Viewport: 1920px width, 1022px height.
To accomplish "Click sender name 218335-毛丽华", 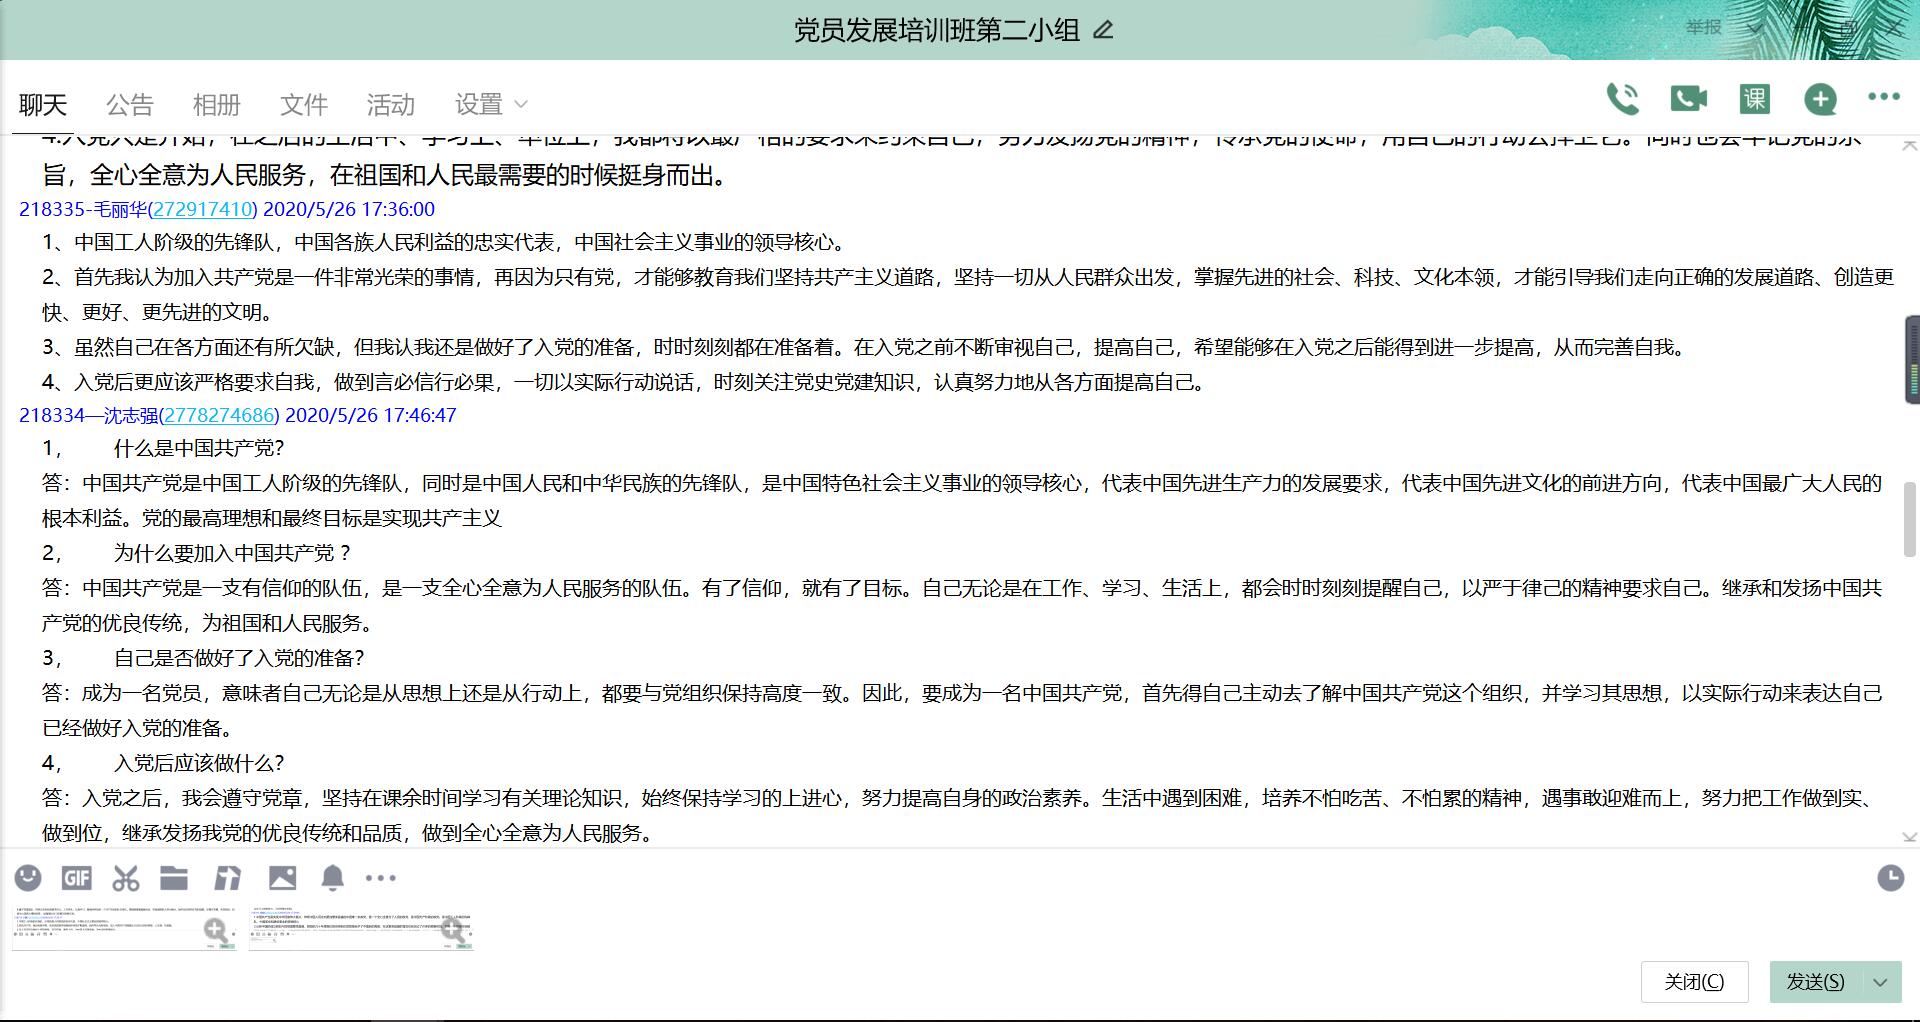I will [x=82, y=209].
